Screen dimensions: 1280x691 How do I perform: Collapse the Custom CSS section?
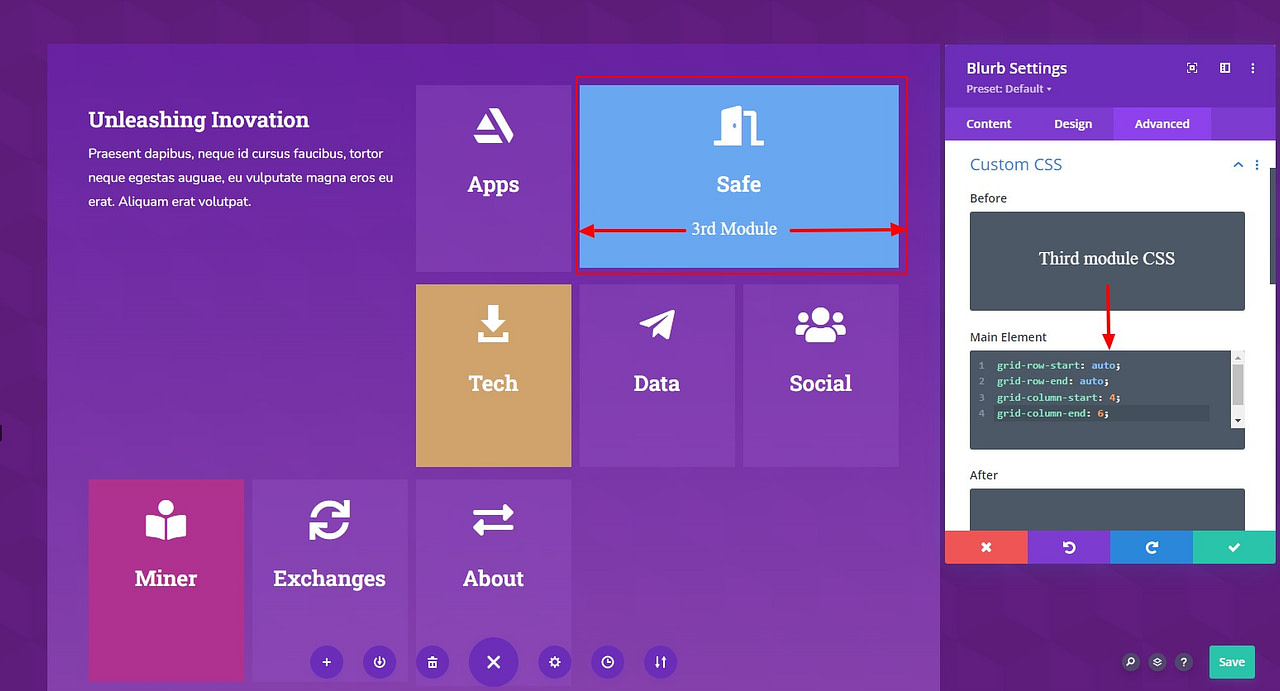(x=1238, y=165)
